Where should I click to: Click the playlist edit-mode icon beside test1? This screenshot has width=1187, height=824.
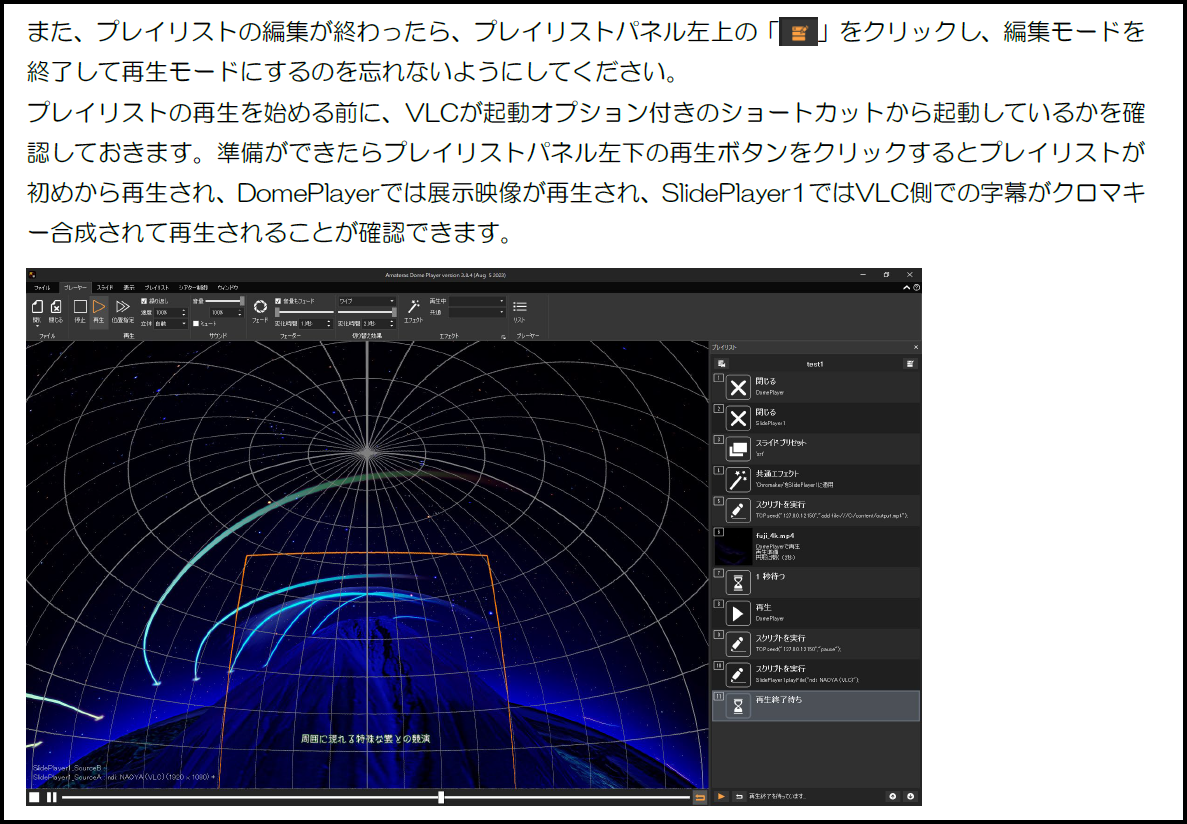click(x=910, y=364)
